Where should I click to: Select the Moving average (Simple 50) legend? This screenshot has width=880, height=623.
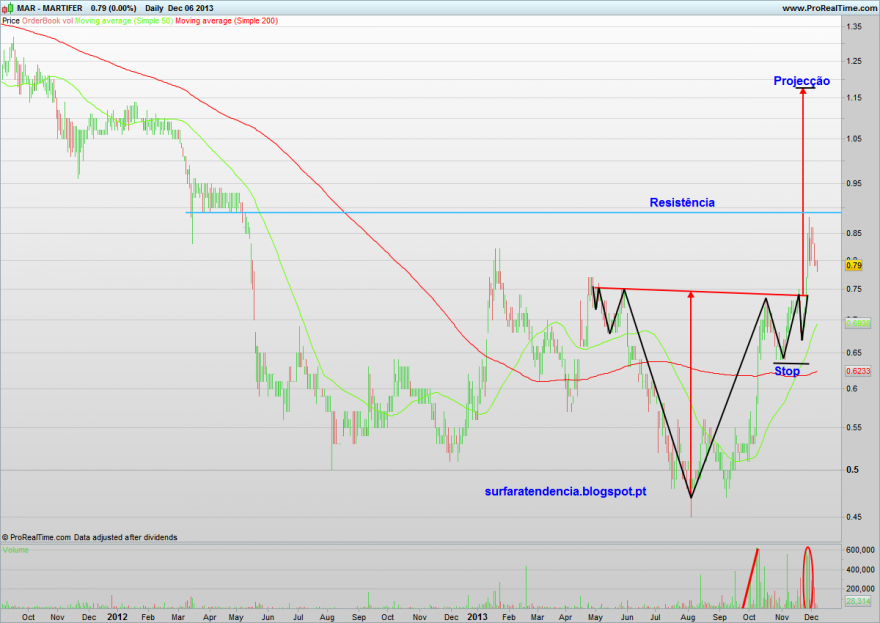123,21
